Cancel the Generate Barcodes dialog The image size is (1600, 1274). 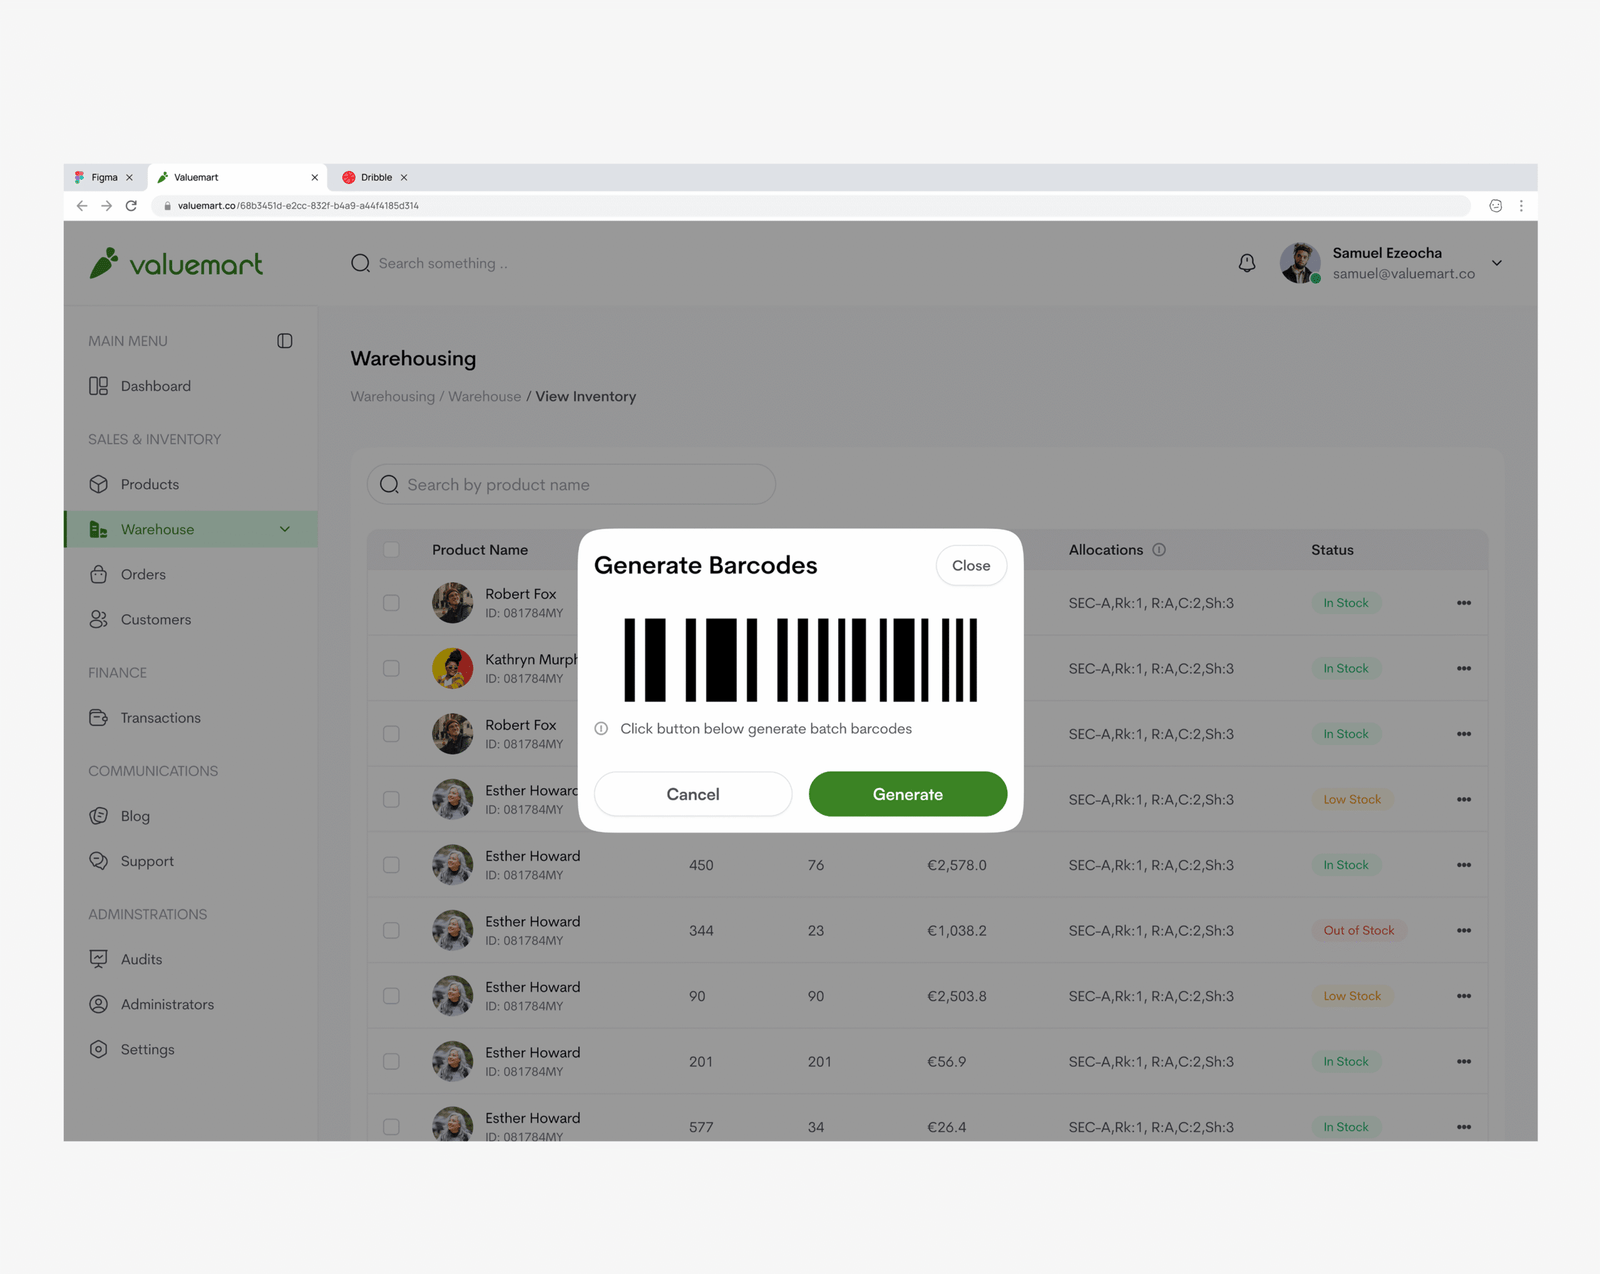[x=692, y=794]
